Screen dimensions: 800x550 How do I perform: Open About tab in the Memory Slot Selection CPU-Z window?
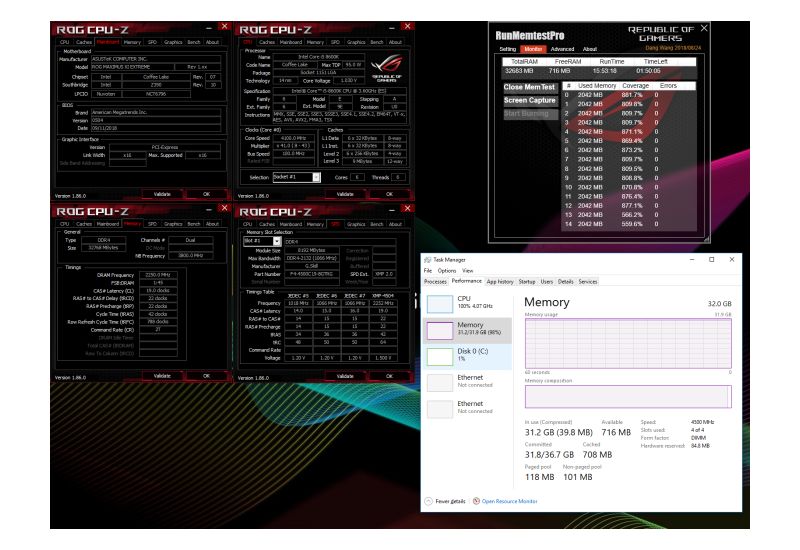395,224
